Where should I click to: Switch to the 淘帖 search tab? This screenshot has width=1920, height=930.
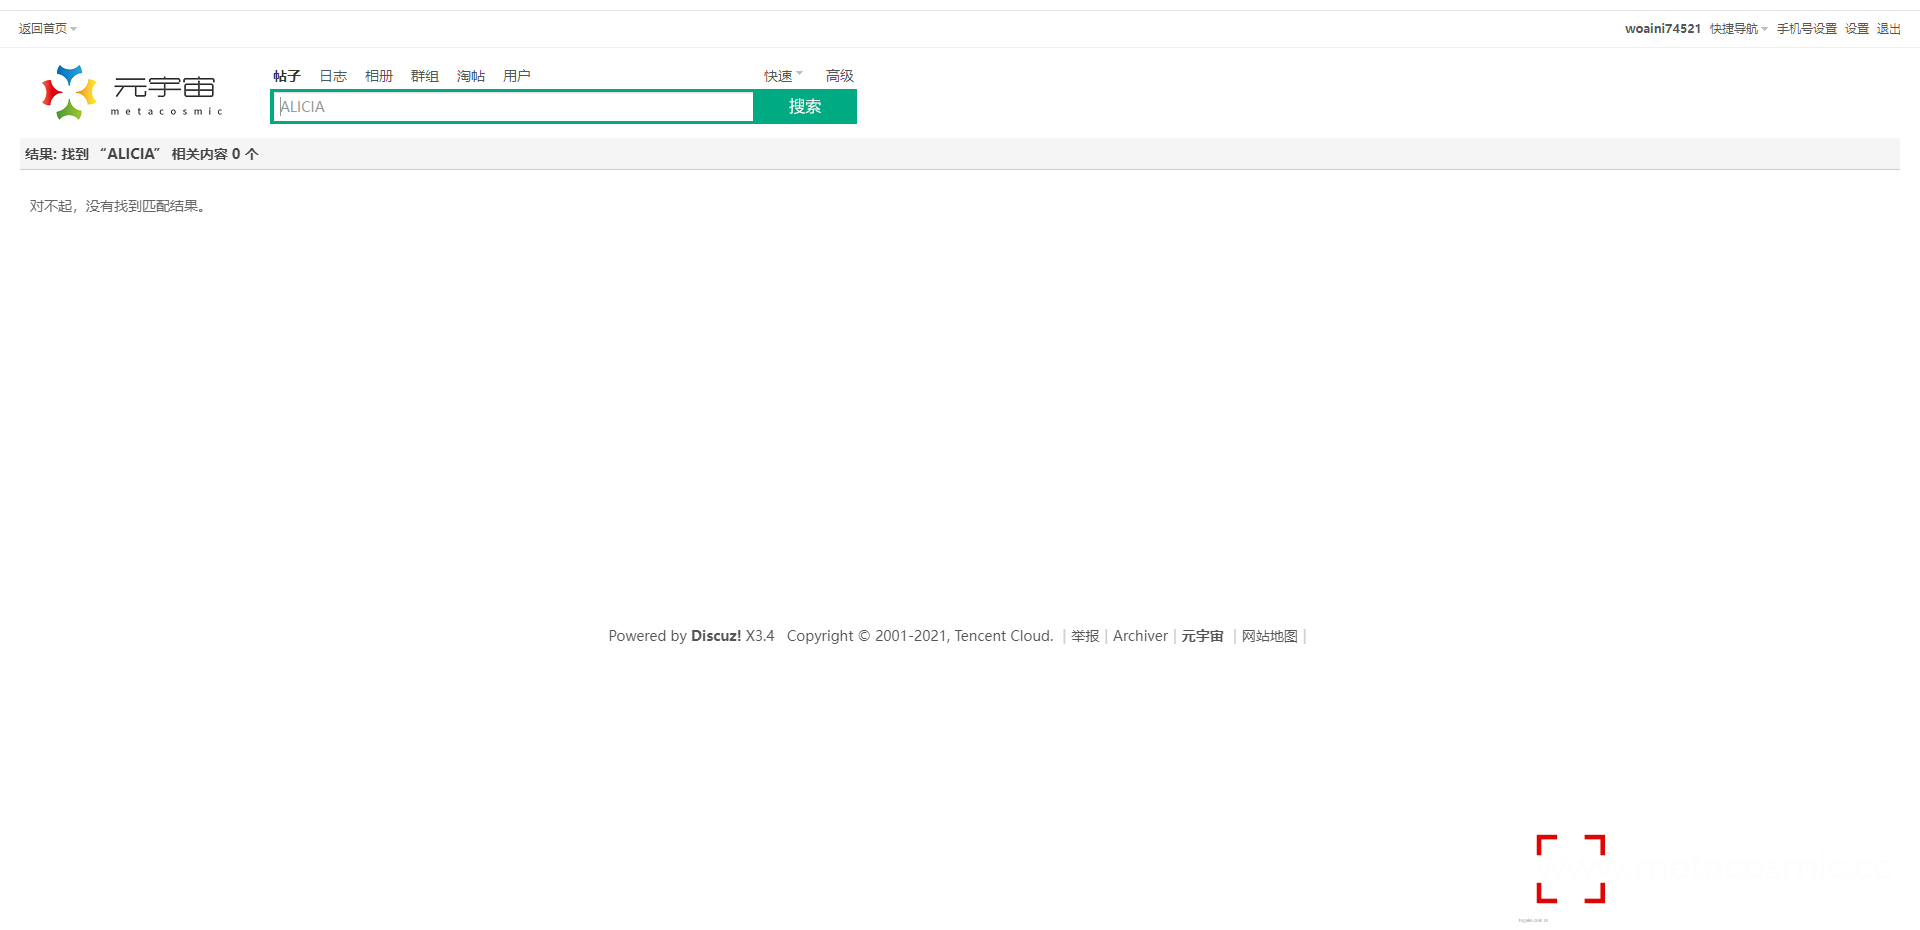click(471, 76)
